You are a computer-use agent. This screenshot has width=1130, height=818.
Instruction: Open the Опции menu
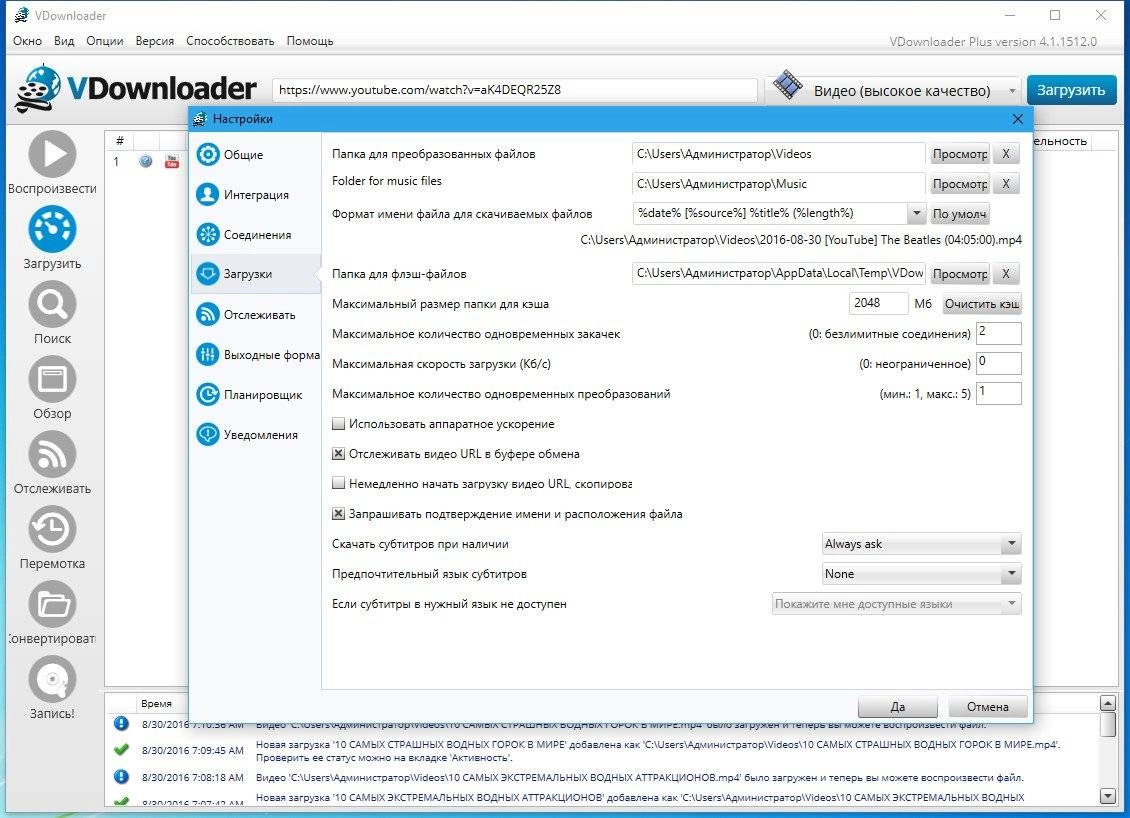(x=105, y=41)
